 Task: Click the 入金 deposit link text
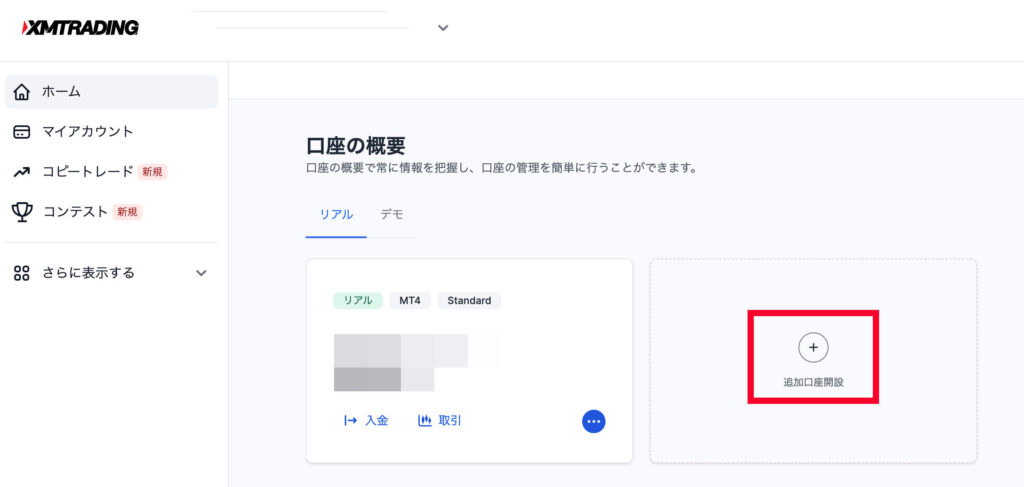[377, 421]
